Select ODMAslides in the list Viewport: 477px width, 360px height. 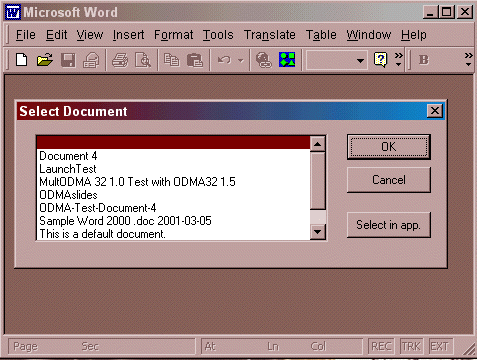tap(173, 195)
